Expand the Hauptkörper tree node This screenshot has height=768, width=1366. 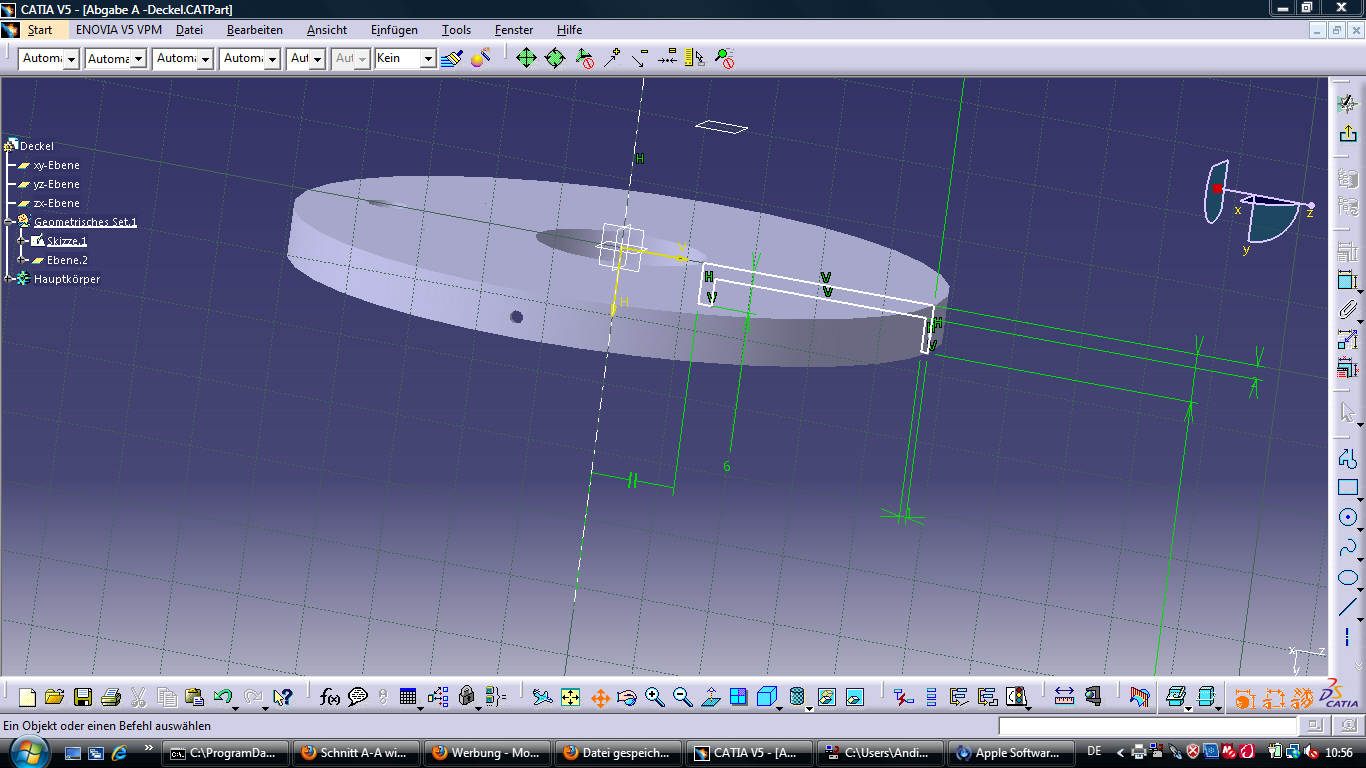tap(8, 279)
